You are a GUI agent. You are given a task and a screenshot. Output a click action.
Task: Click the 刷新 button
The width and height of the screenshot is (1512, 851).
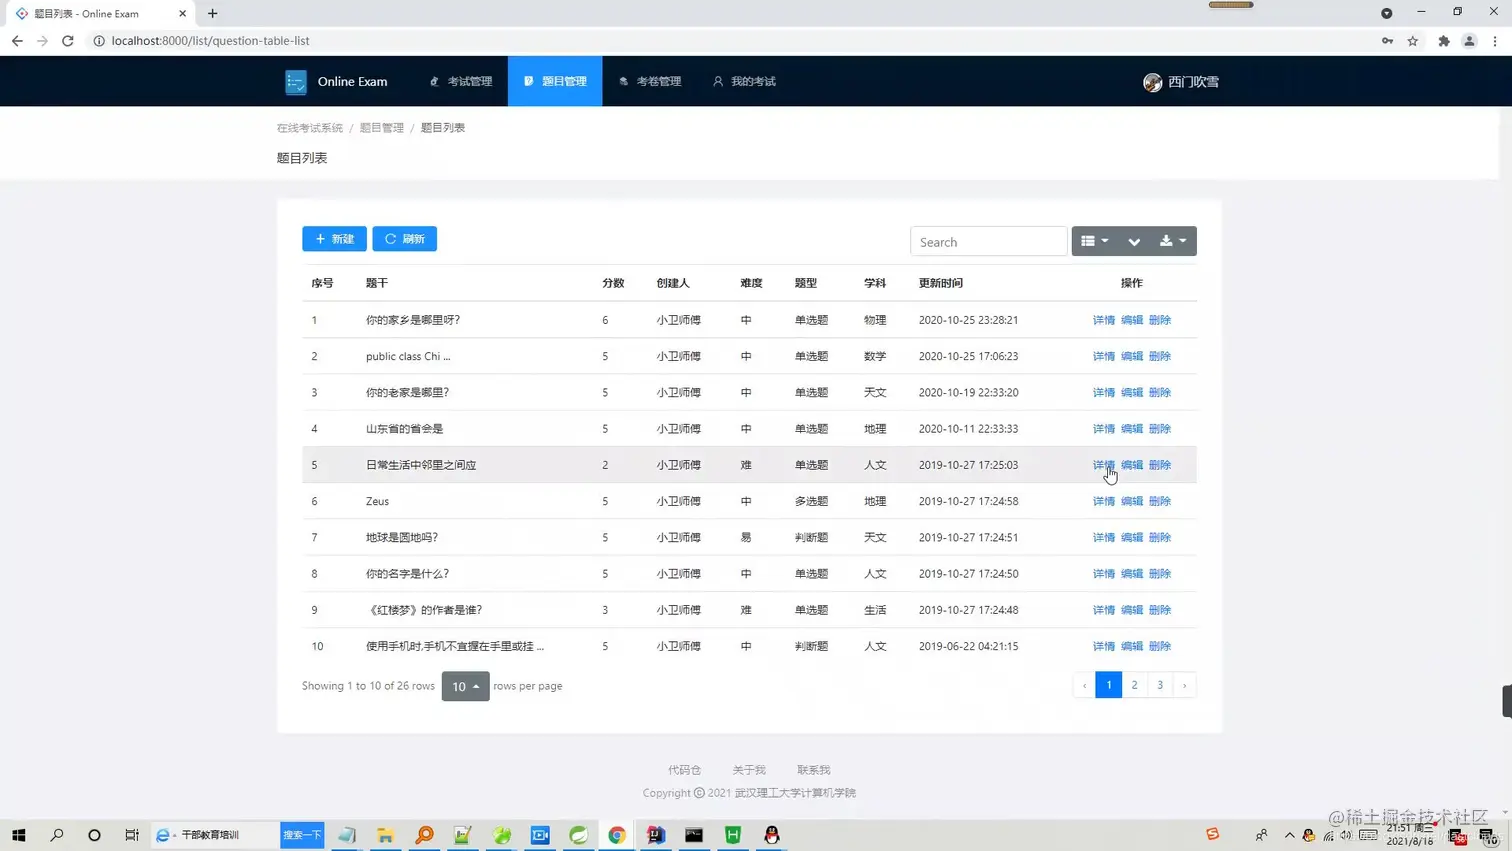(405, 239)
